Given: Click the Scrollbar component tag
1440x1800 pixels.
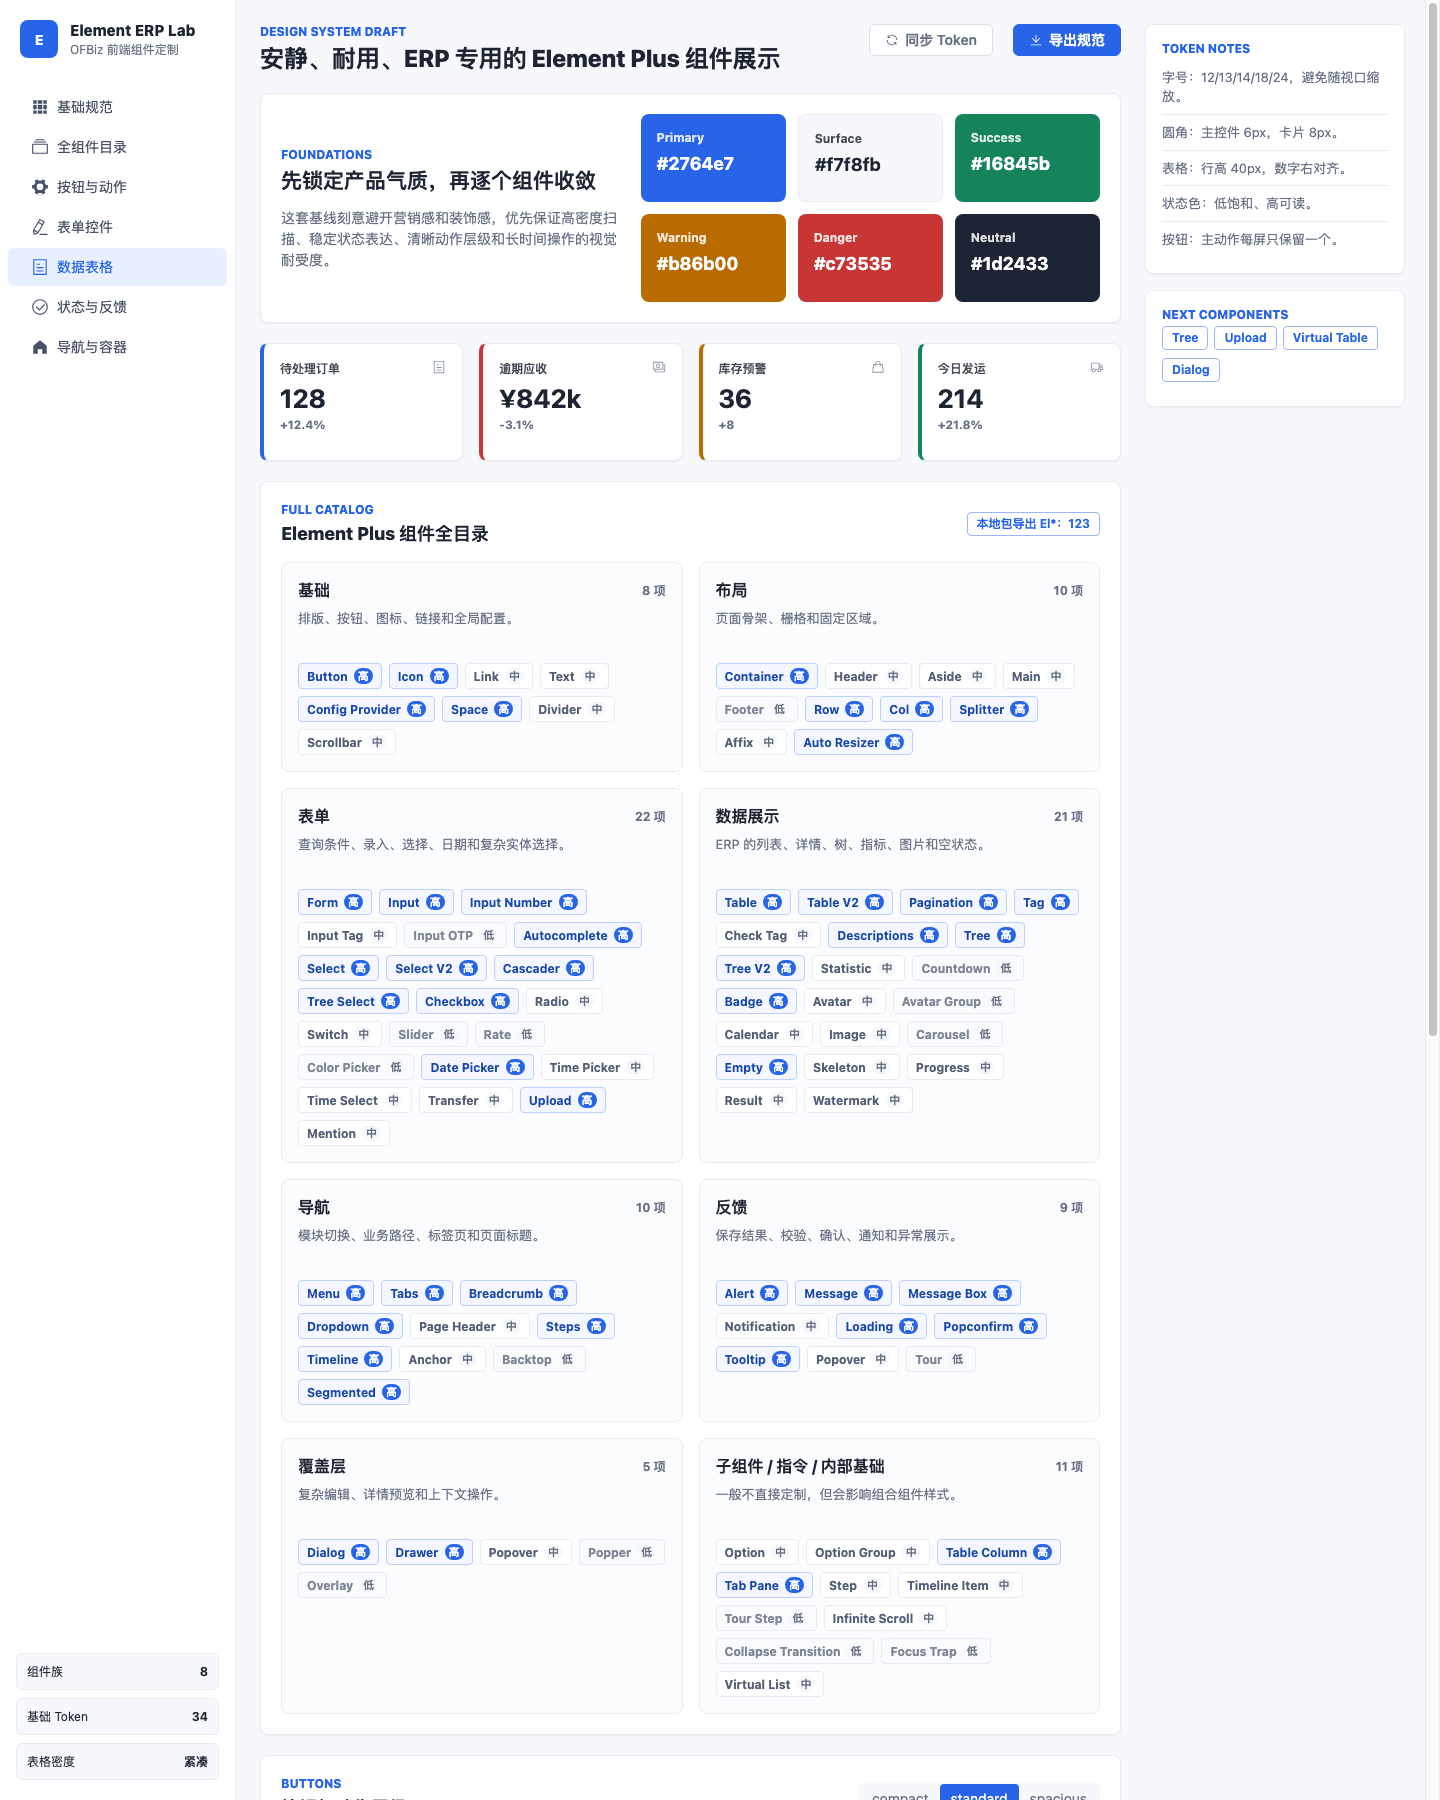Looking at the screenshot, I should [346, 743].
